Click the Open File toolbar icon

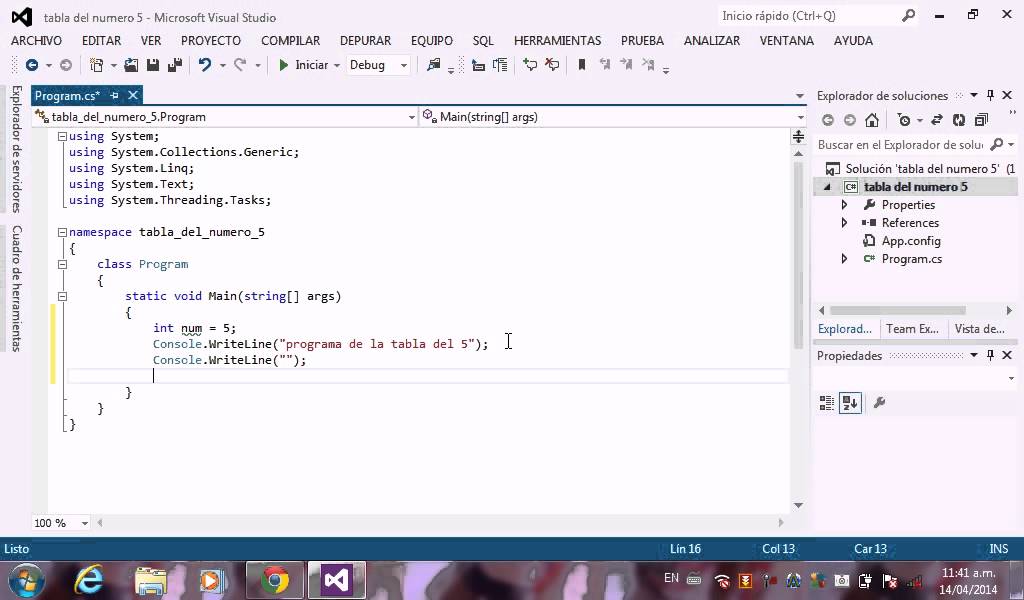(131, 65)
